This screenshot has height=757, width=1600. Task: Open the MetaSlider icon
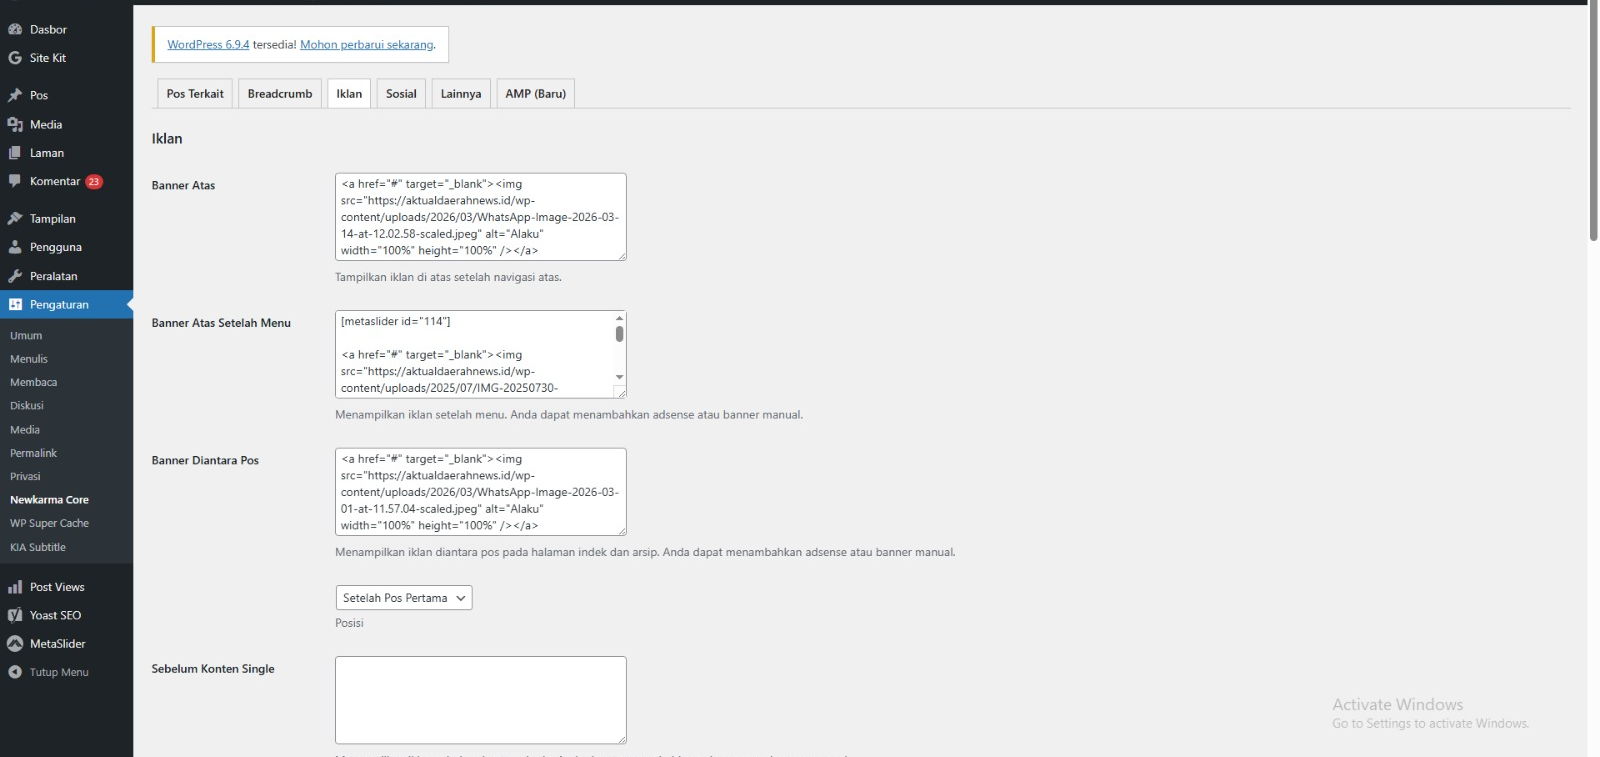pyautogui.click(x=15, y=644)
